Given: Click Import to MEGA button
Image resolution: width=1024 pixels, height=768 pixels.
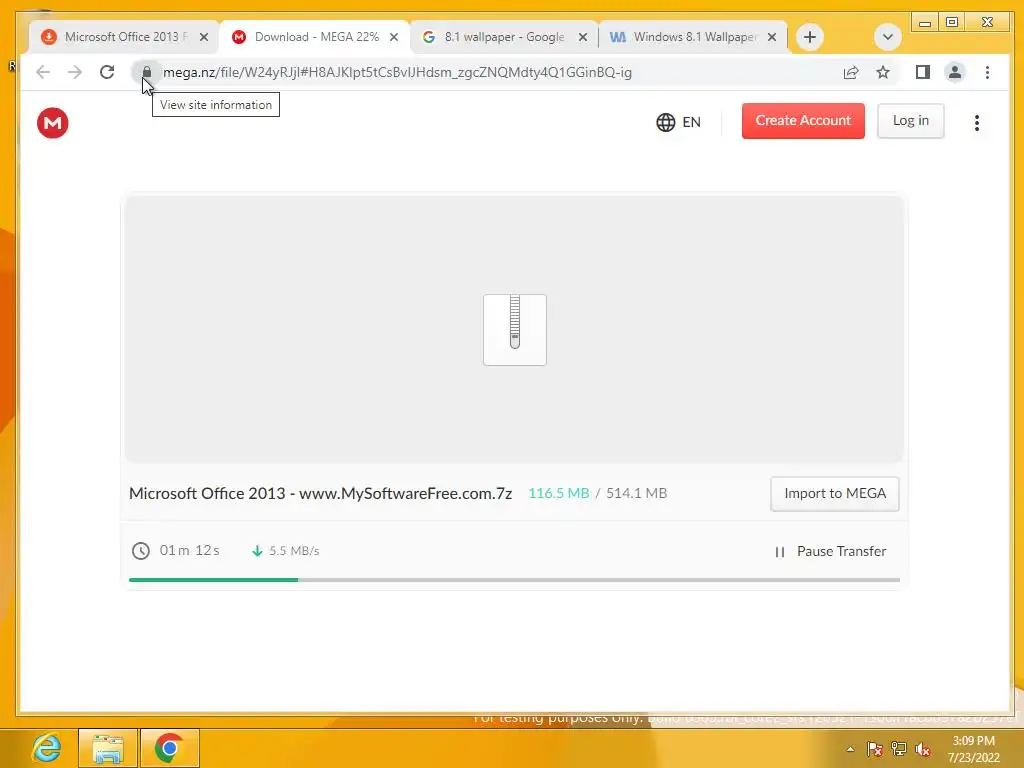Looking at the screenshot, I should [x=835, y=494].
